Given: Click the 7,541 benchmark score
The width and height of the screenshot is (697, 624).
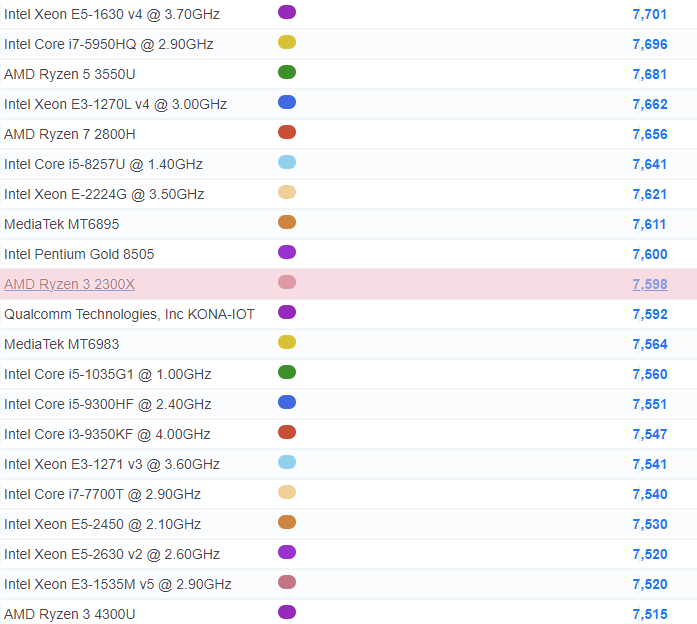Looking at the screenshot, I should point(650,464).
